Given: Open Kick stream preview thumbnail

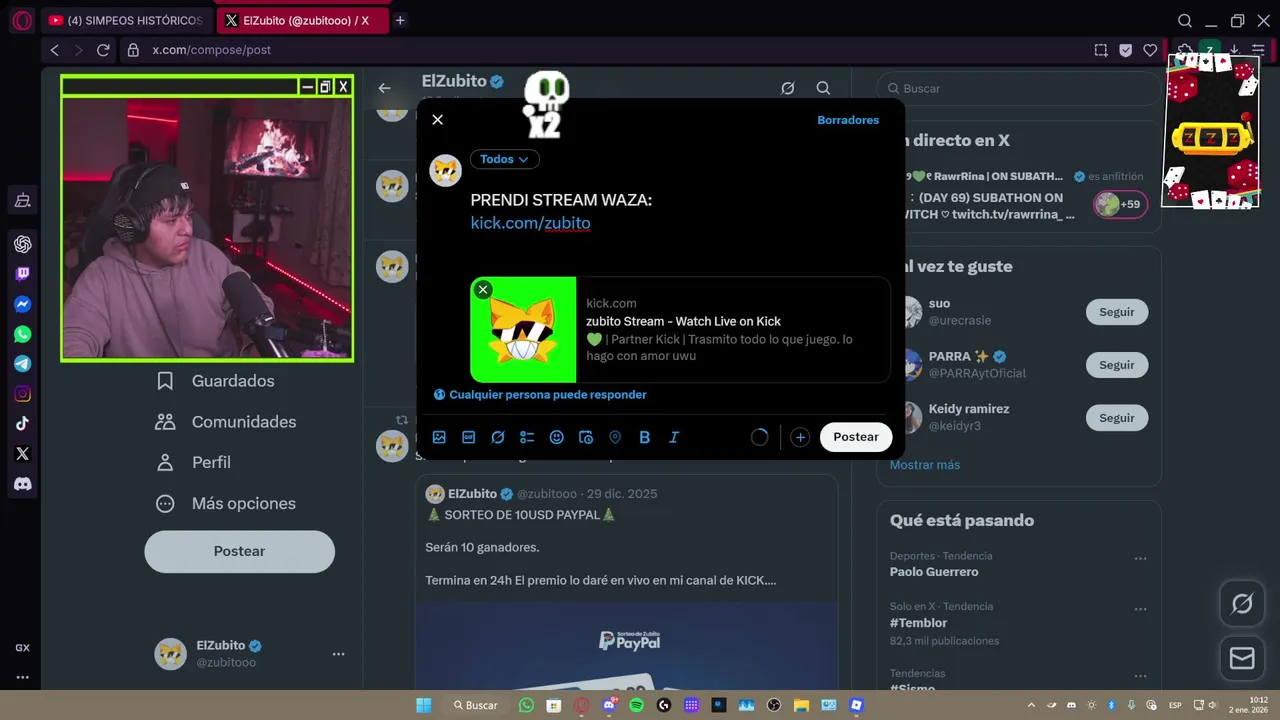Looking at the screenshot, I should point(524,330).
